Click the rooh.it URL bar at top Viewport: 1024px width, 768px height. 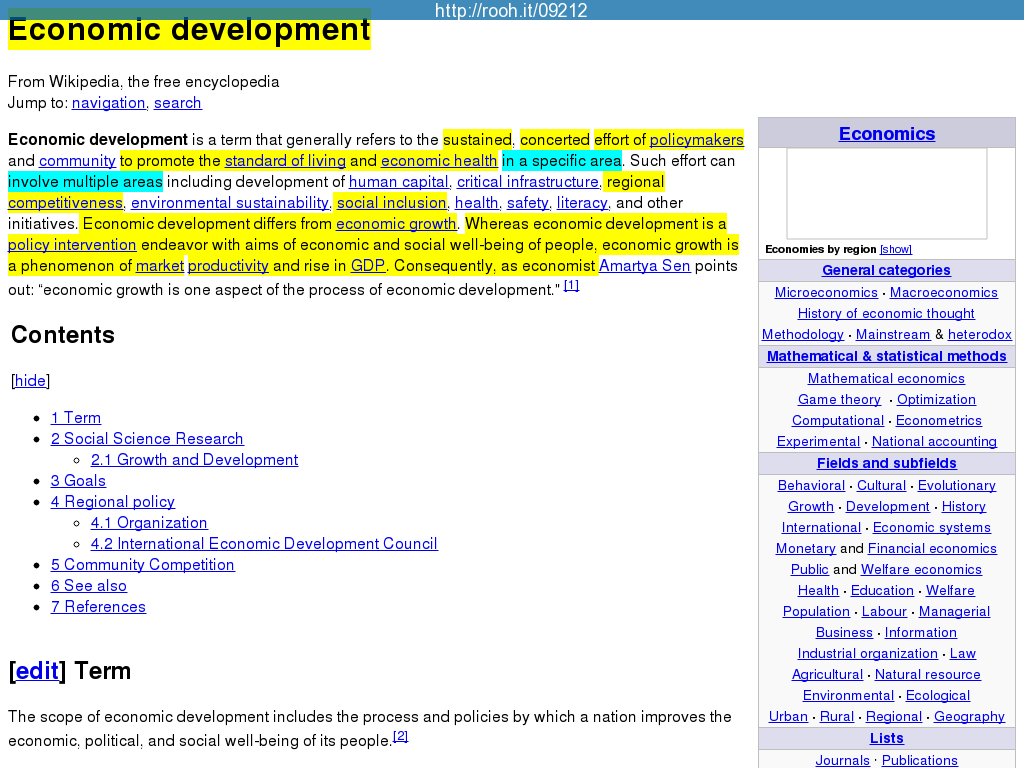click(x=511, y=11)
